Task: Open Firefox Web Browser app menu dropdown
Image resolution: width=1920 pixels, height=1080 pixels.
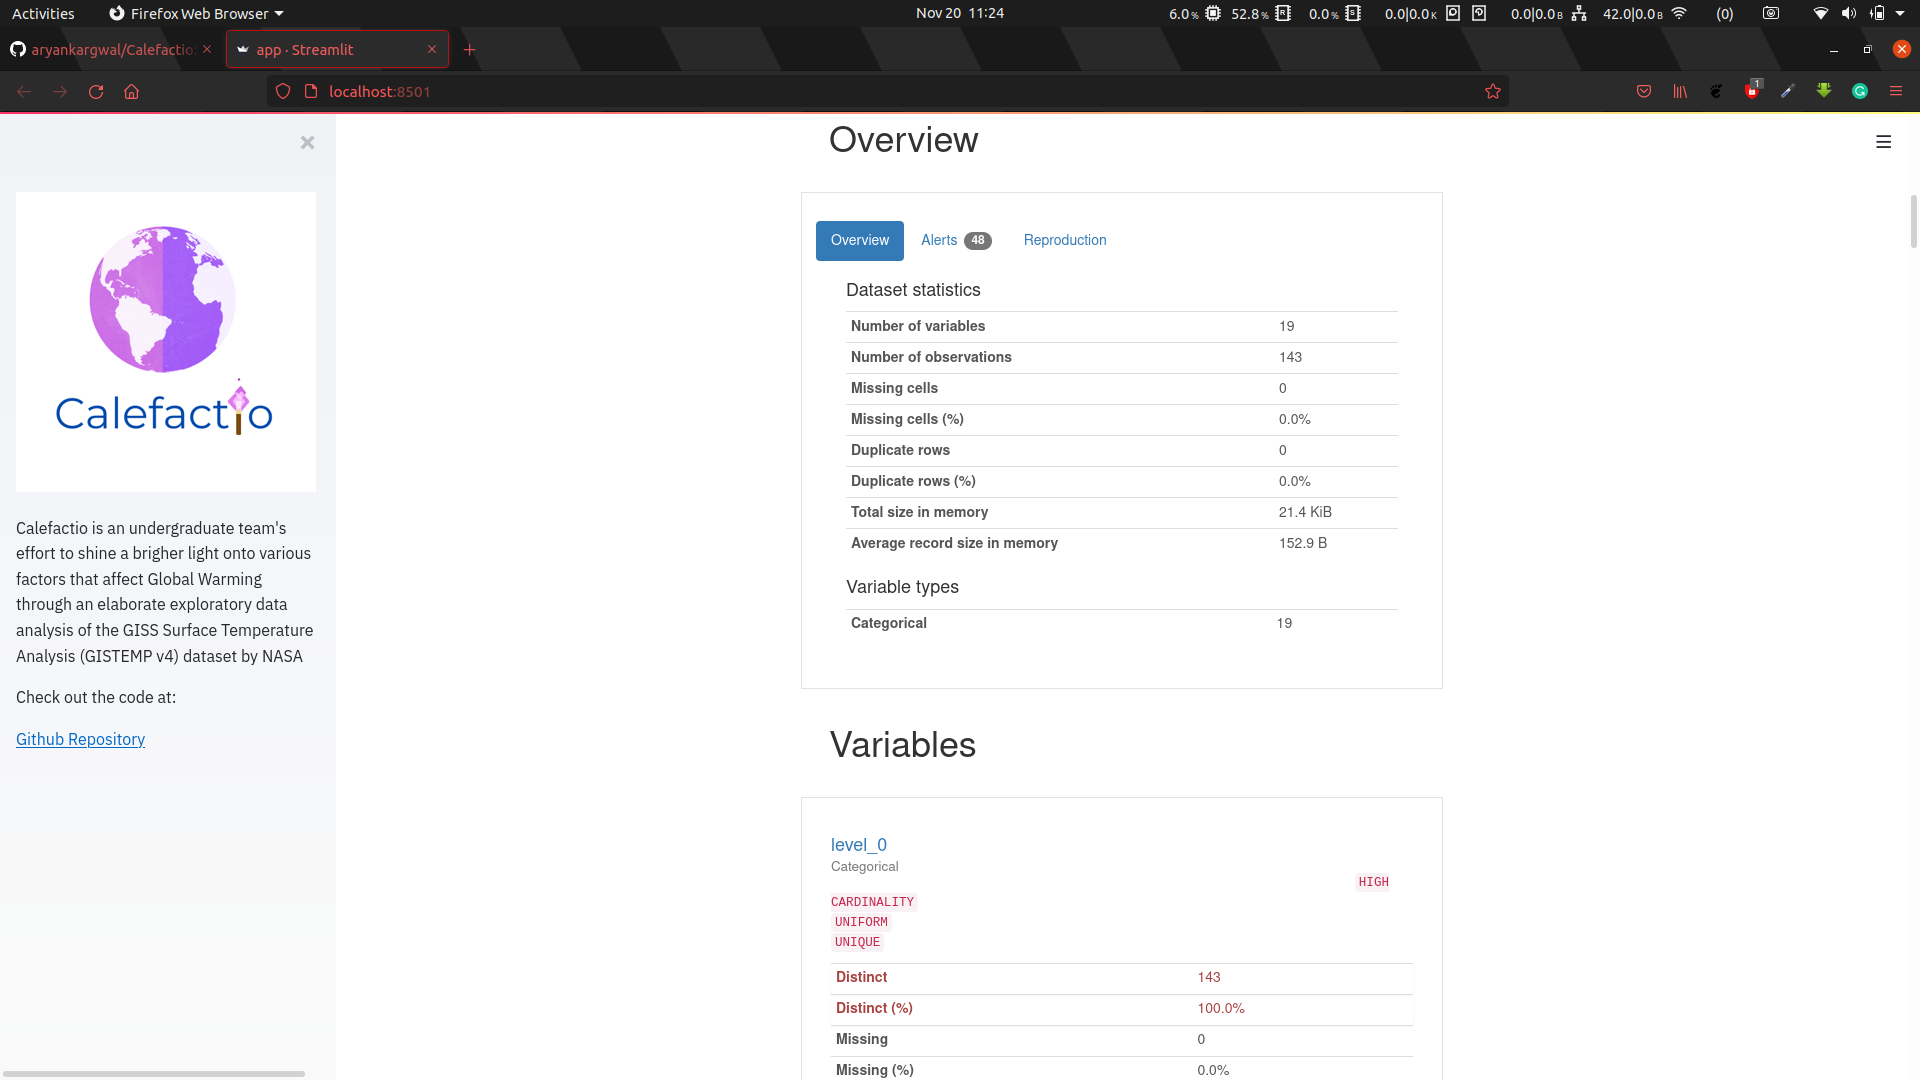Action: (x=198, y=13)
